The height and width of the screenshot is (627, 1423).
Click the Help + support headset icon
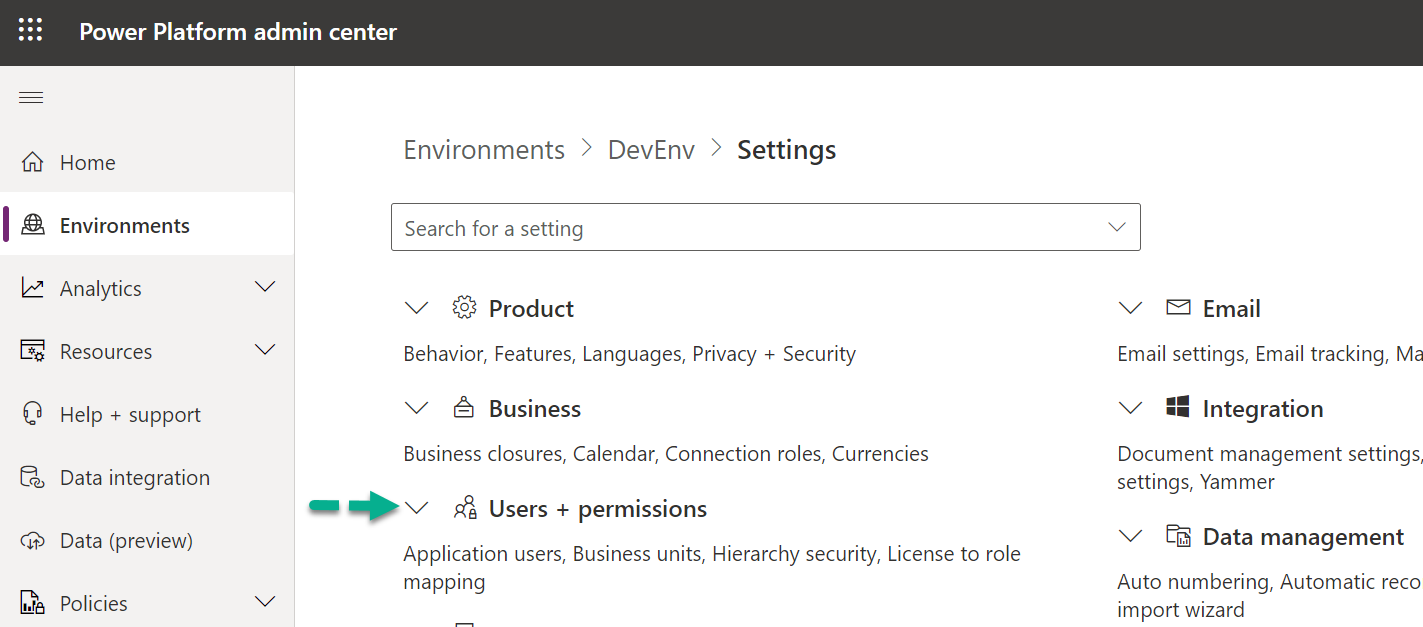point(33,414)
